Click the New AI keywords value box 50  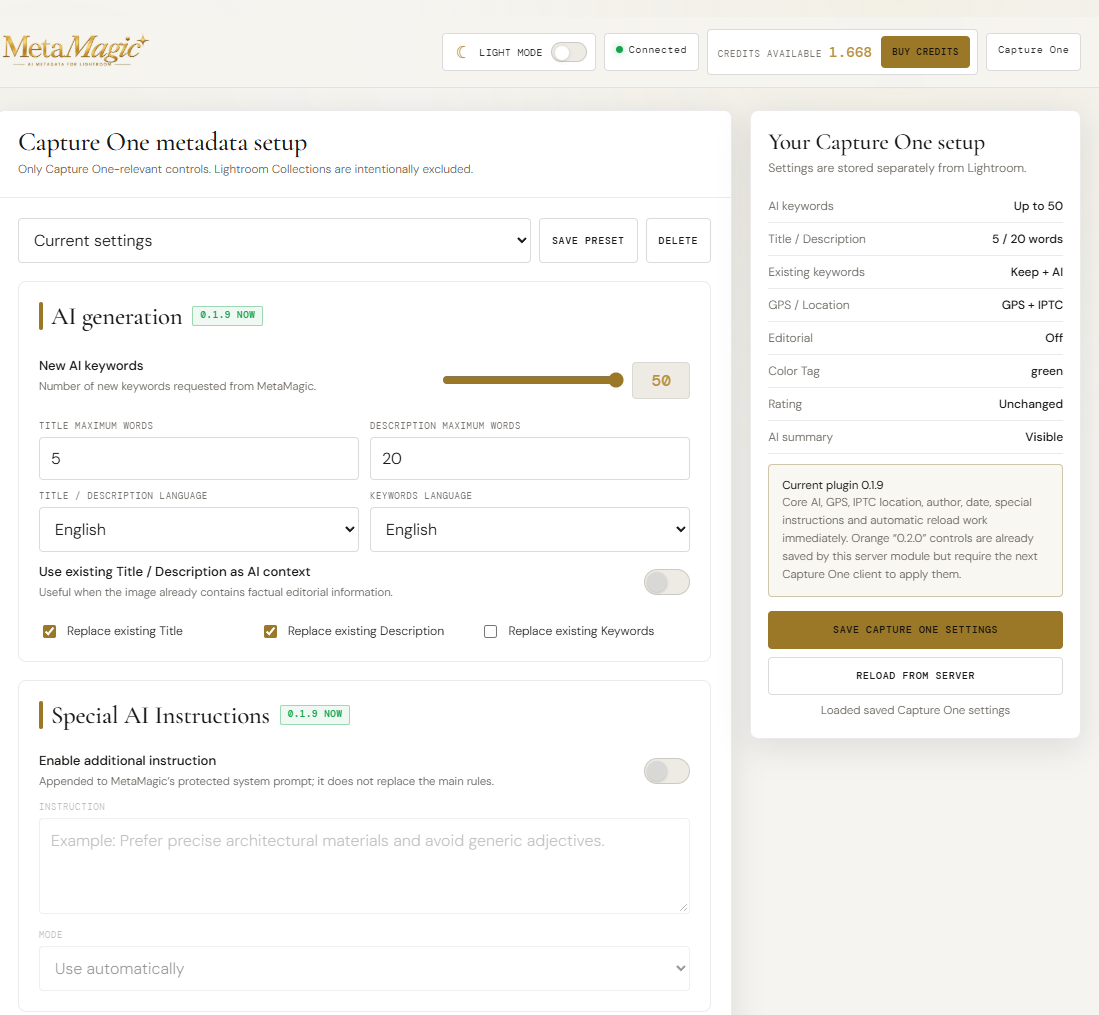point(661,381)
